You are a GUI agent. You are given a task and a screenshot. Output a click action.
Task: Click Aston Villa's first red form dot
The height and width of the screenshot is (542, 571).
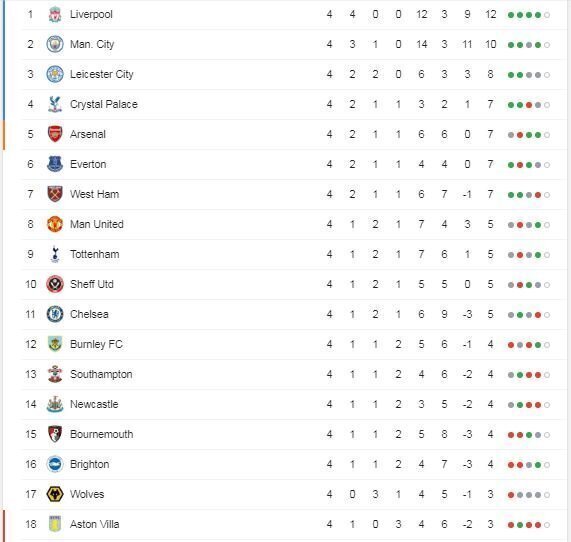511,525
